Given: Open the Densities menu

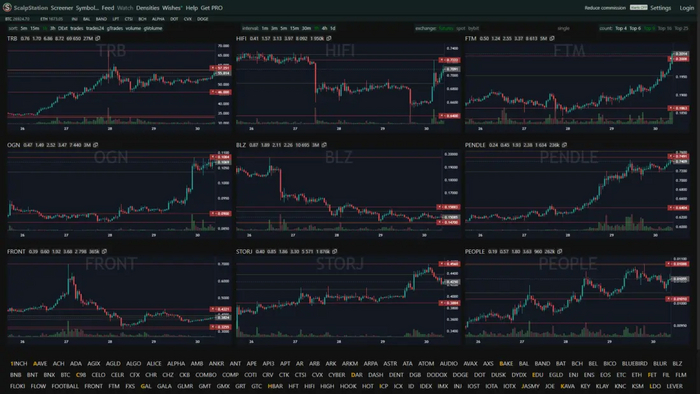Looking at the screenshot, I should coord(147,8).
